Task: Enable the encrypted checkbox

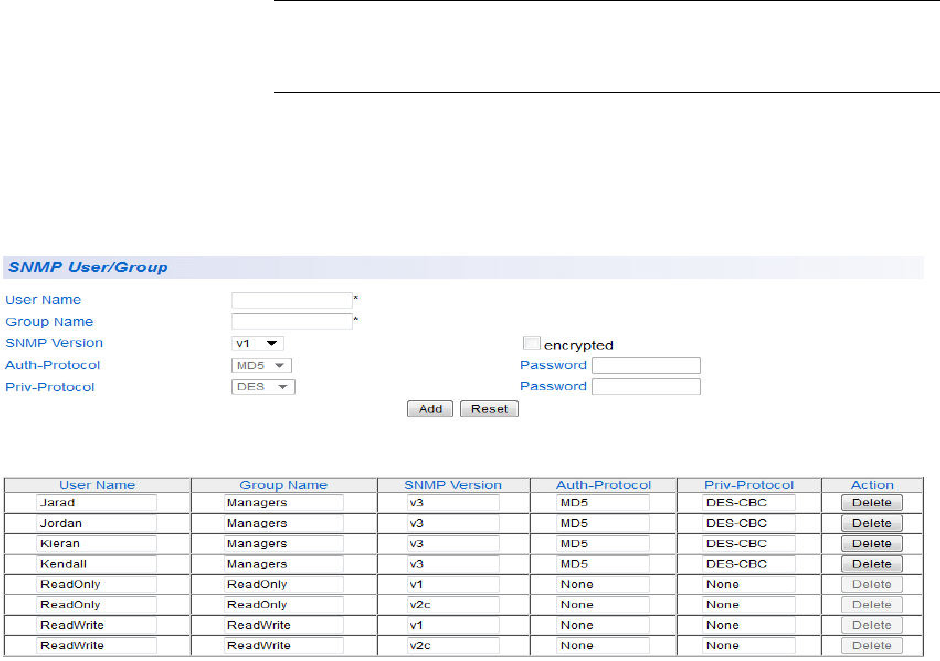Action: 530,344
